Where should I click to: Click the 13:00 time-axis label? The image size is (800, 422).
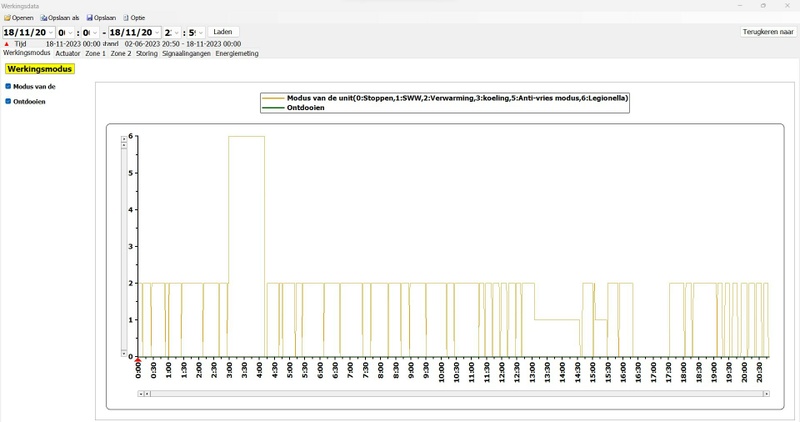pyautogui.click(x=532, y=372)
